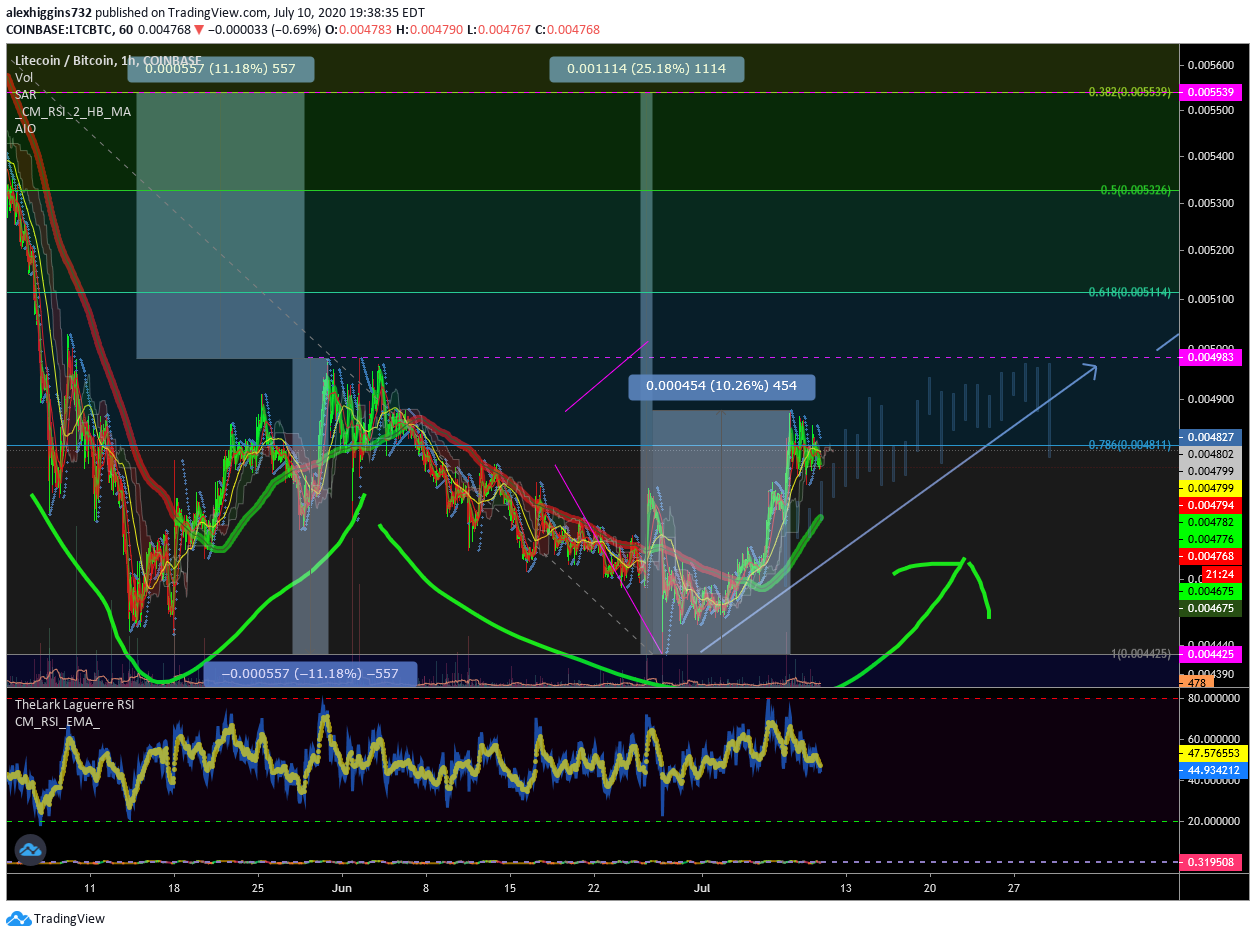The width and height of the screenshot is (1256, 937).
Task: Click the SAR indicator label
Action: pyautogui.click(x=26, y=94)
